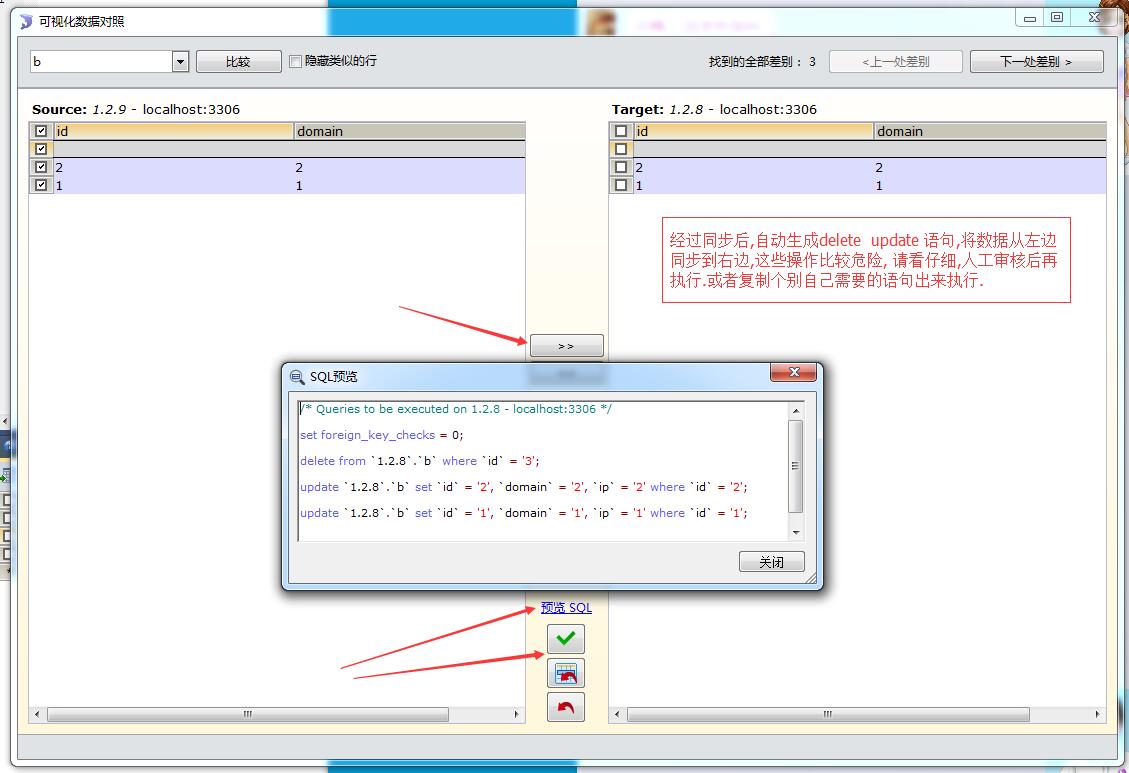Click source domain column header
The image size is (1129, 773).
(x=408, y=131)
